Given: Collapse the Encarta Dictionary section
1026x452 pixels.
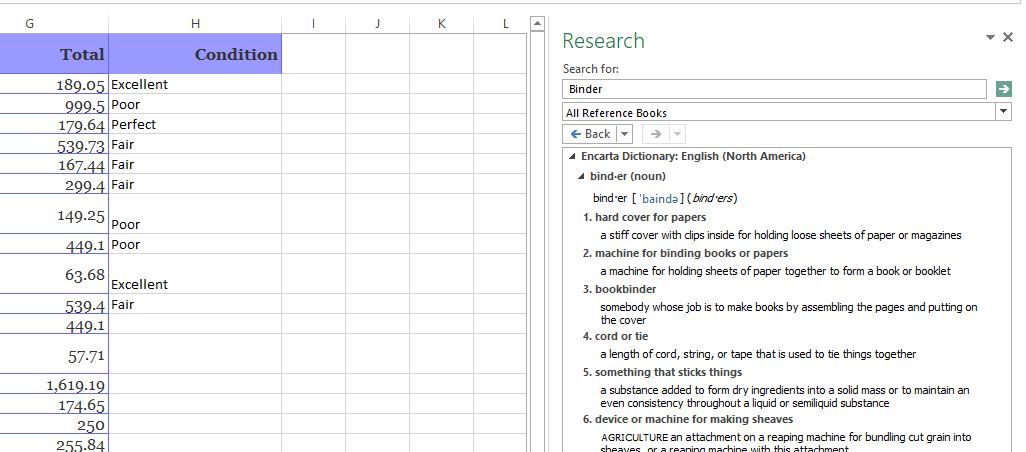Looking at the screenshot, I should (573, 156).
